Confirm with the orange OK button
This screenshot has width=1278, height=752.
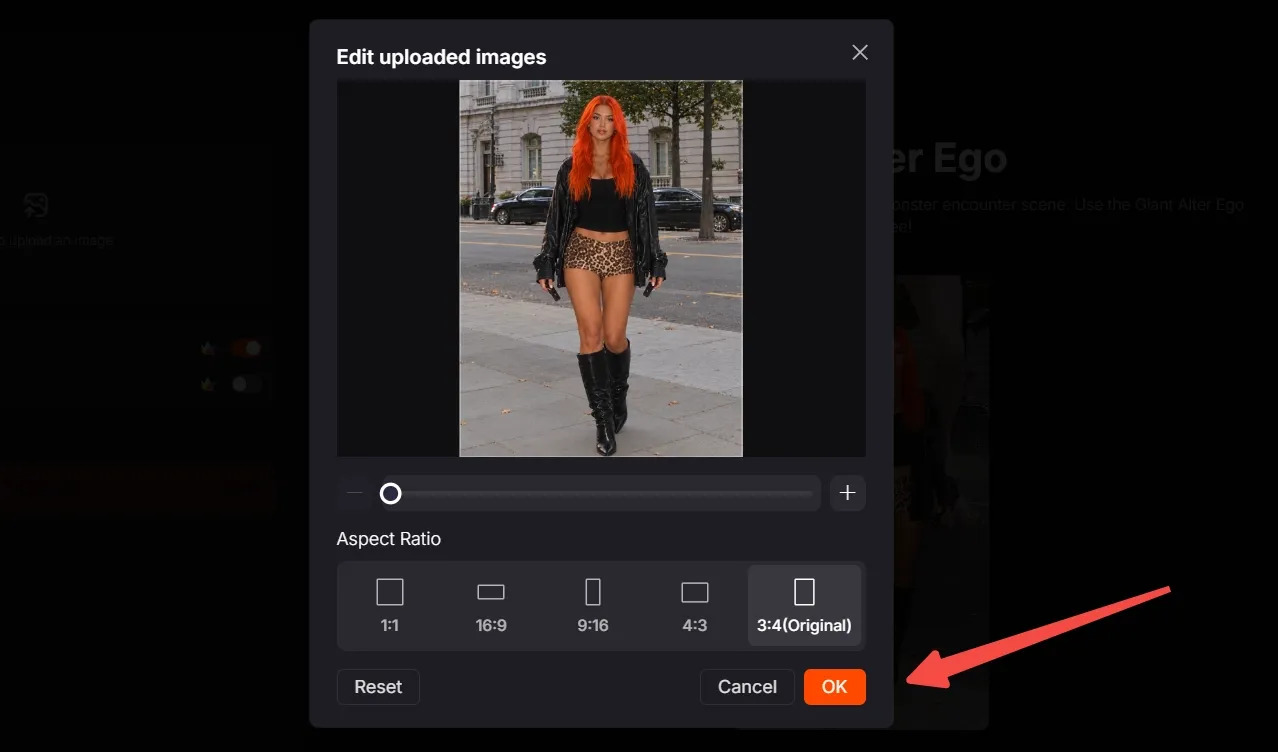[835, 687]
